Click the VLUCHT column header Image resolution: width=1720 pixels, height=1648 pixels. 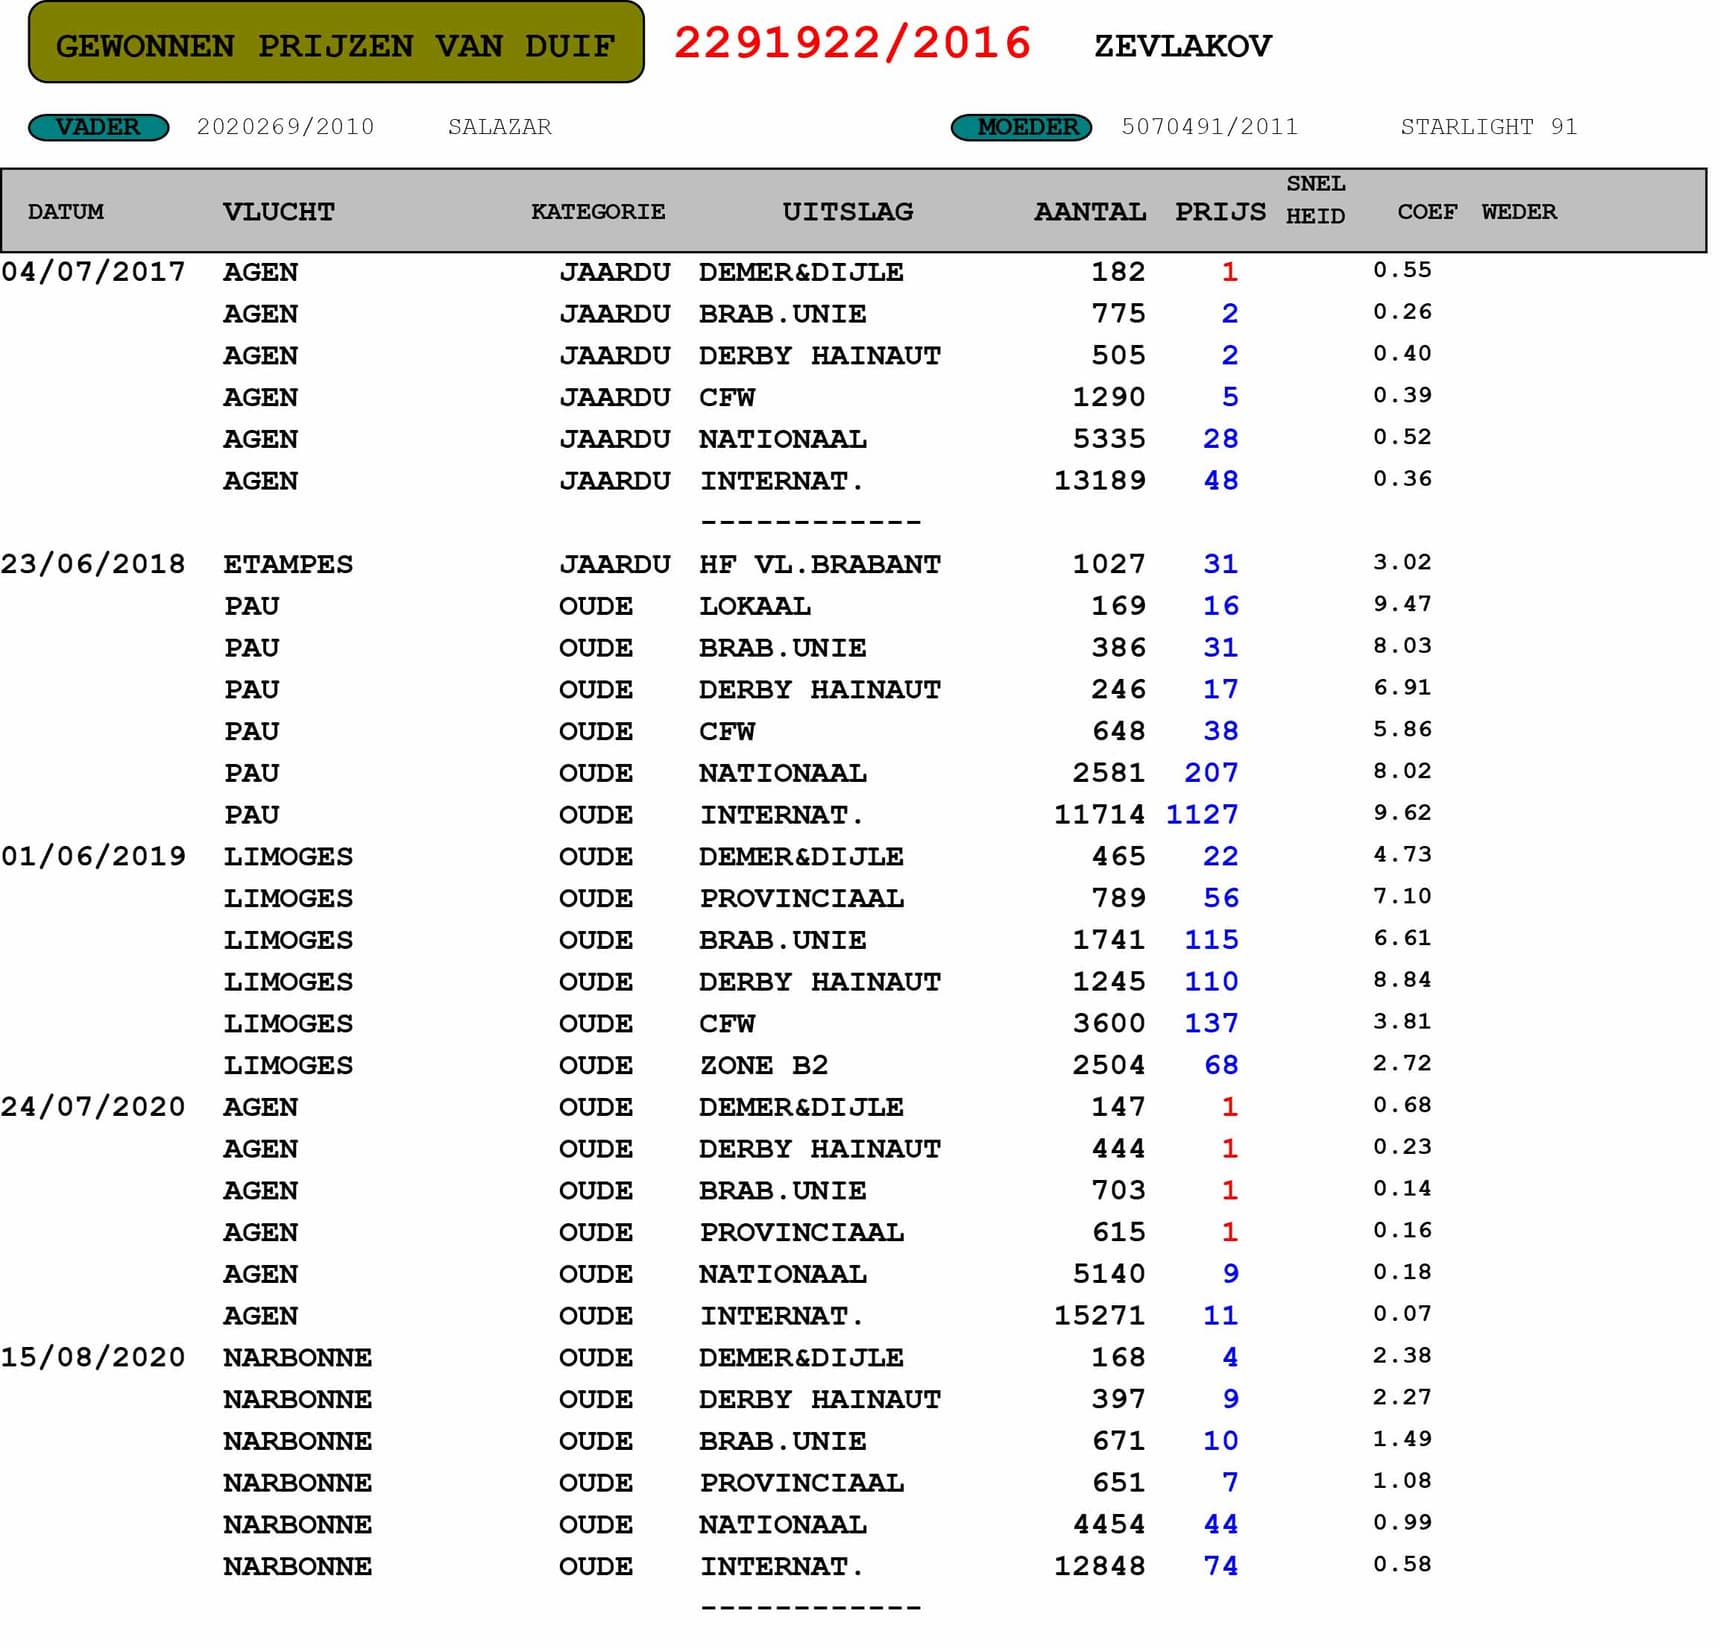(x=278, y=212)
